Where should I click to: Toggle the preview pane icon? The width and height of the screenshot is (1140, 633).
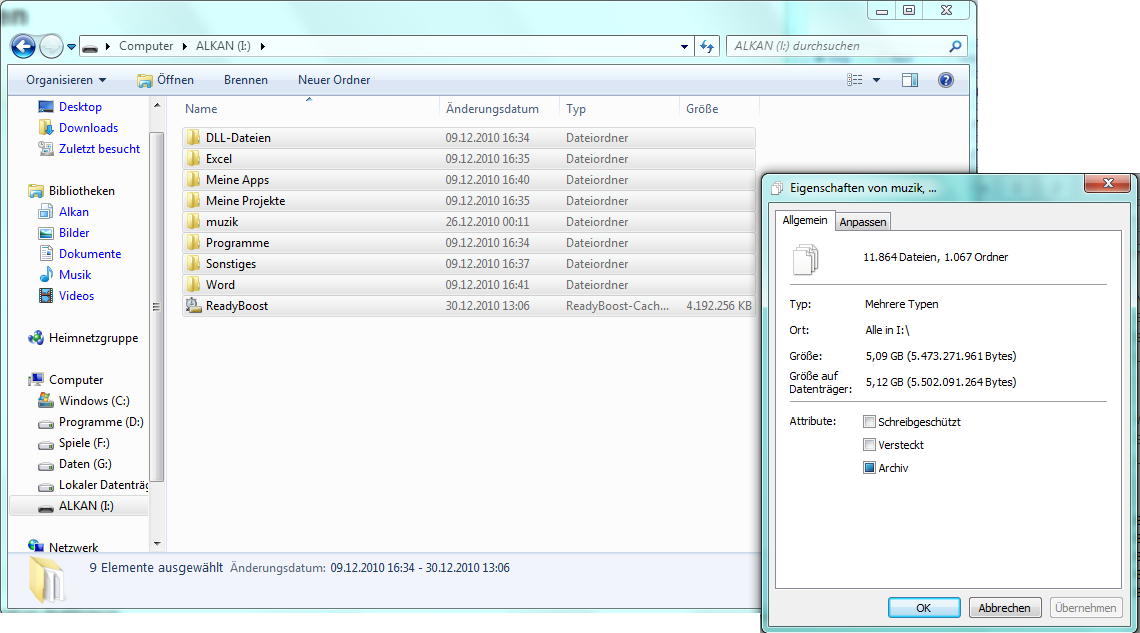click(909, 80)
